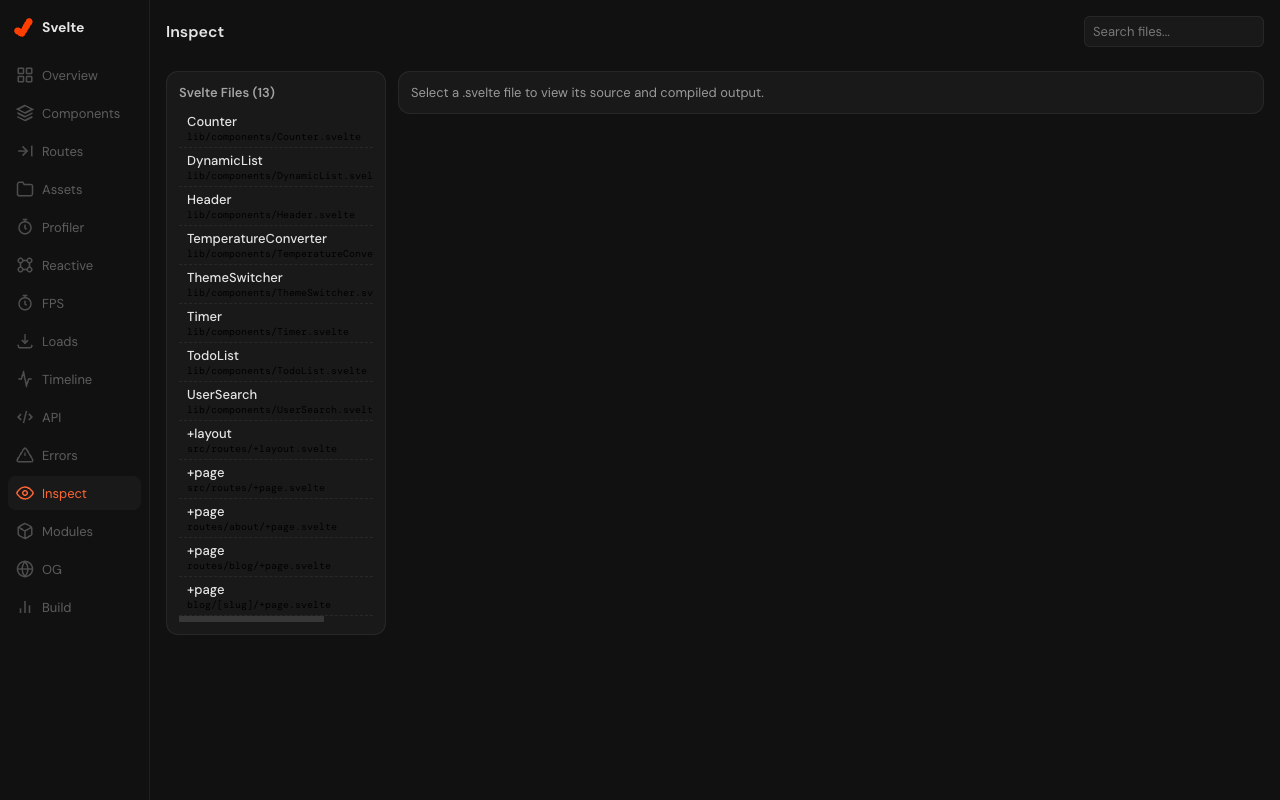View the TemperatureConverter file
The image size is (1280, 800).
coord(276,246)
